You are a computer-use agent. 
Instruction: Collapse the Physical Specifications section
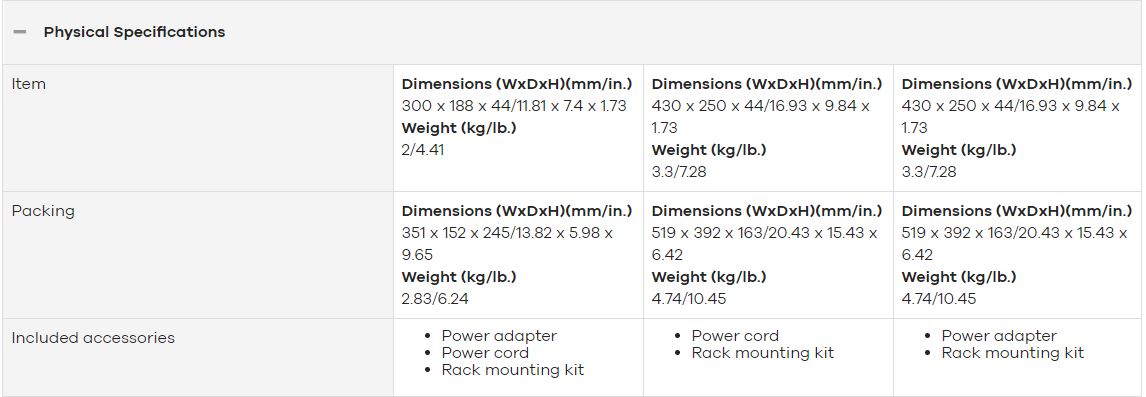point(572,32)
